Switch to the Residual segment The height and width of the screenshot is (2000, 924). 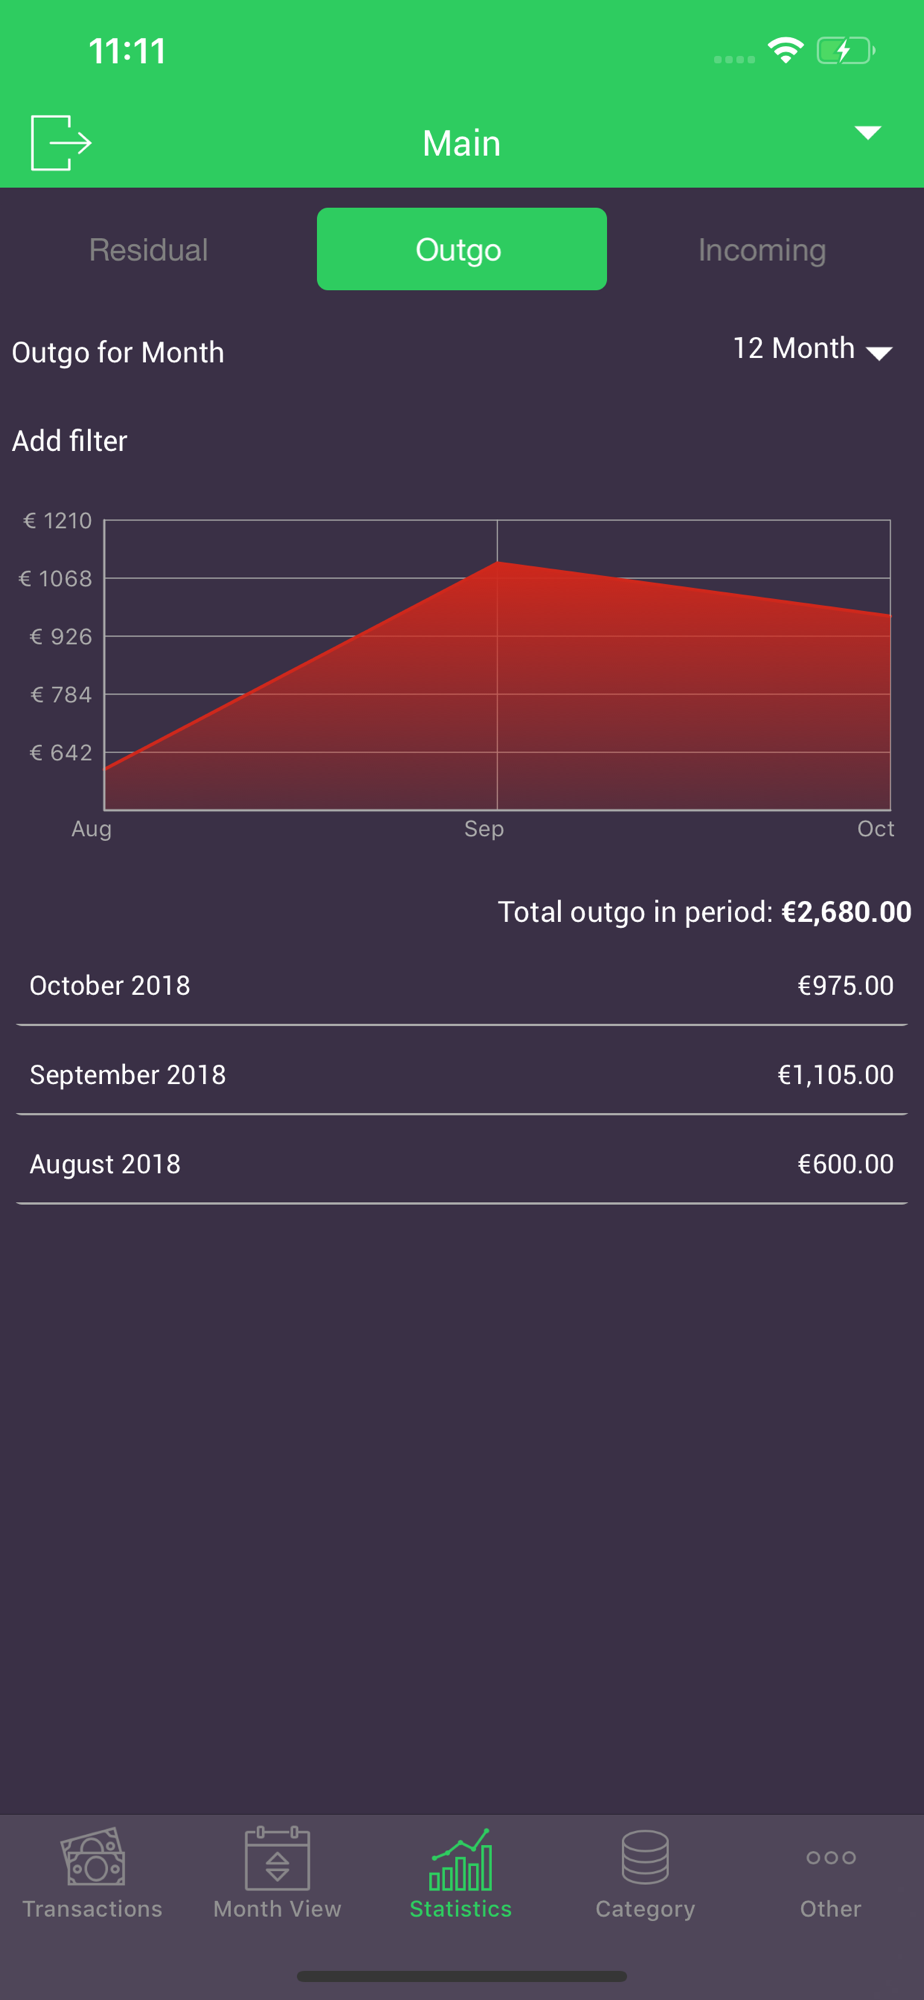pos(149,250)
